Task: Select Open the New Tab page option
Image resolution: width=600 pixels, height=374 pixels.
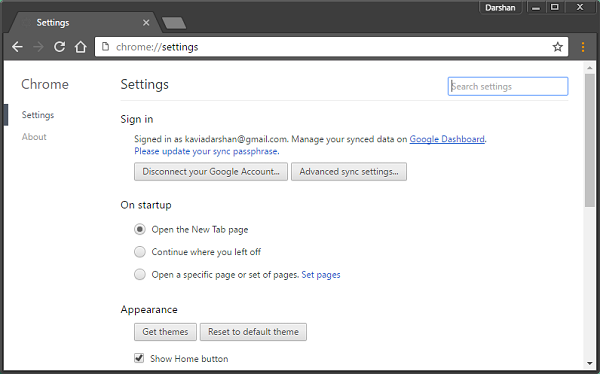Action: click(x=140, y=229)
